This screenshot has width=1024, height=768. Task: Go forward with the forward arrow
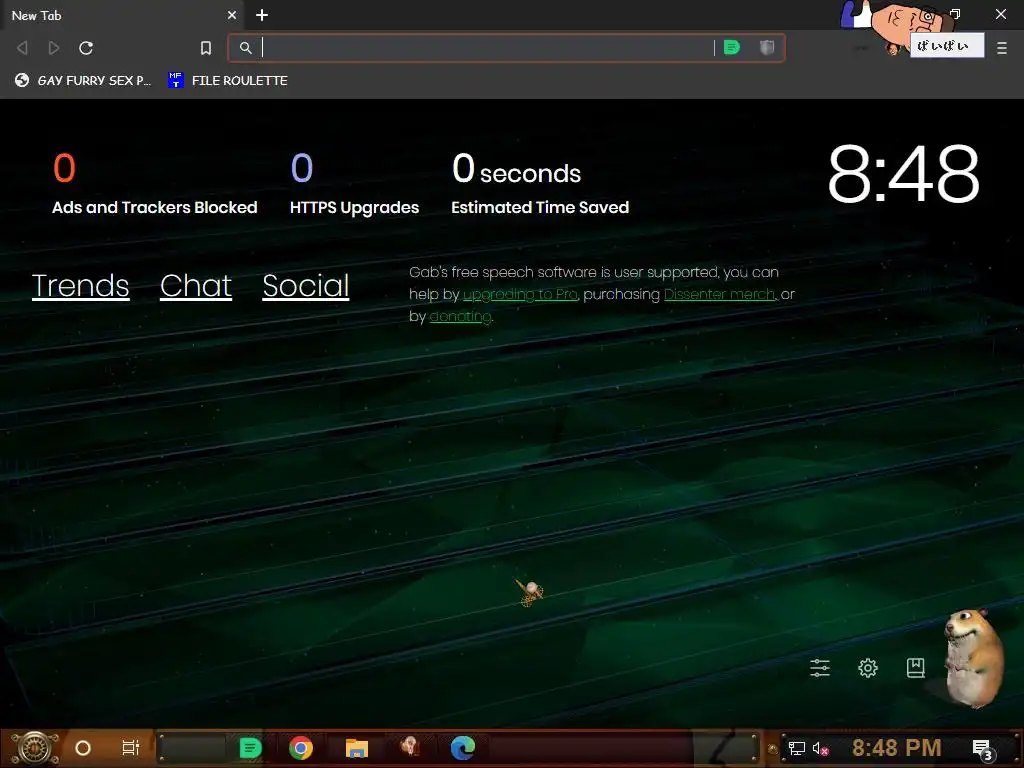[x=54, y=48]
